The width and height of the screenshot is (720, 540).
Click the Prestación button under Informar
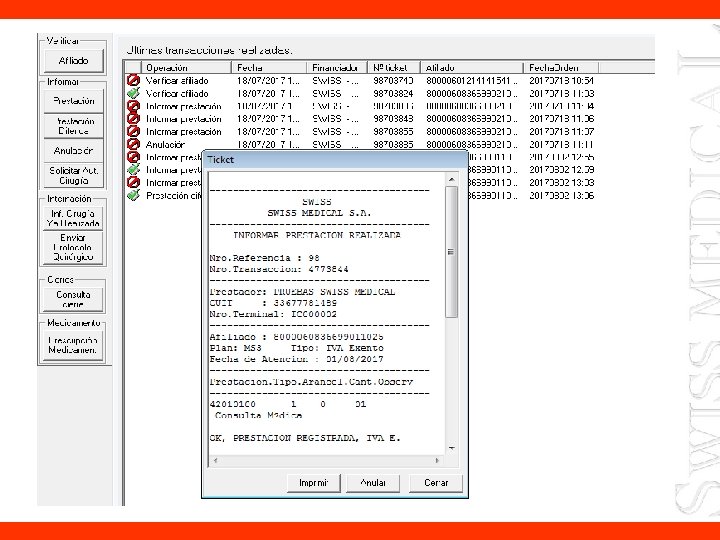[73, 101]
